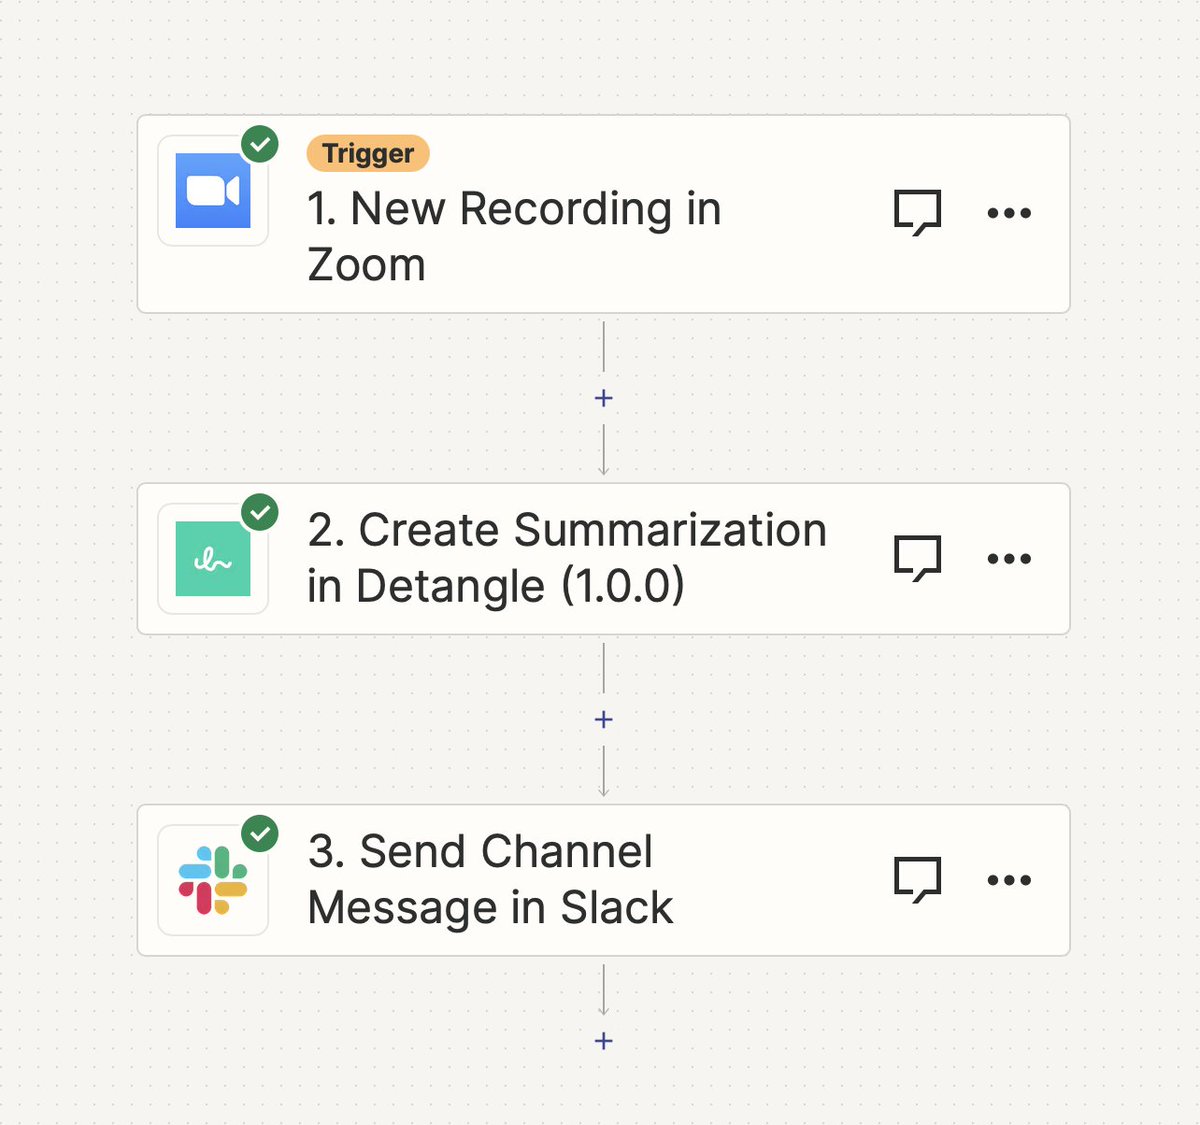Open the three-dot menu for the Slack step

1009,880
